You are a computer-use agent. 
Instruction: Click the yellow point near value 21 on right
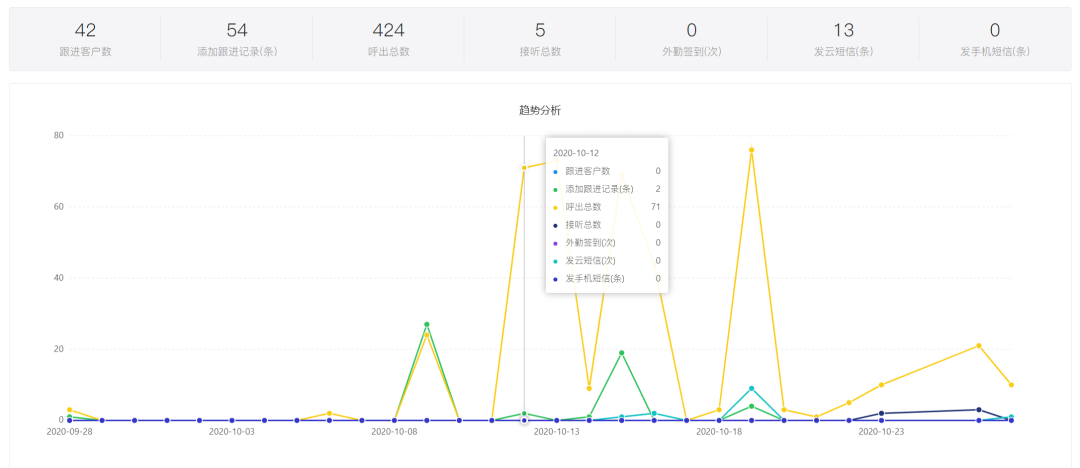[x=978, y=346]
